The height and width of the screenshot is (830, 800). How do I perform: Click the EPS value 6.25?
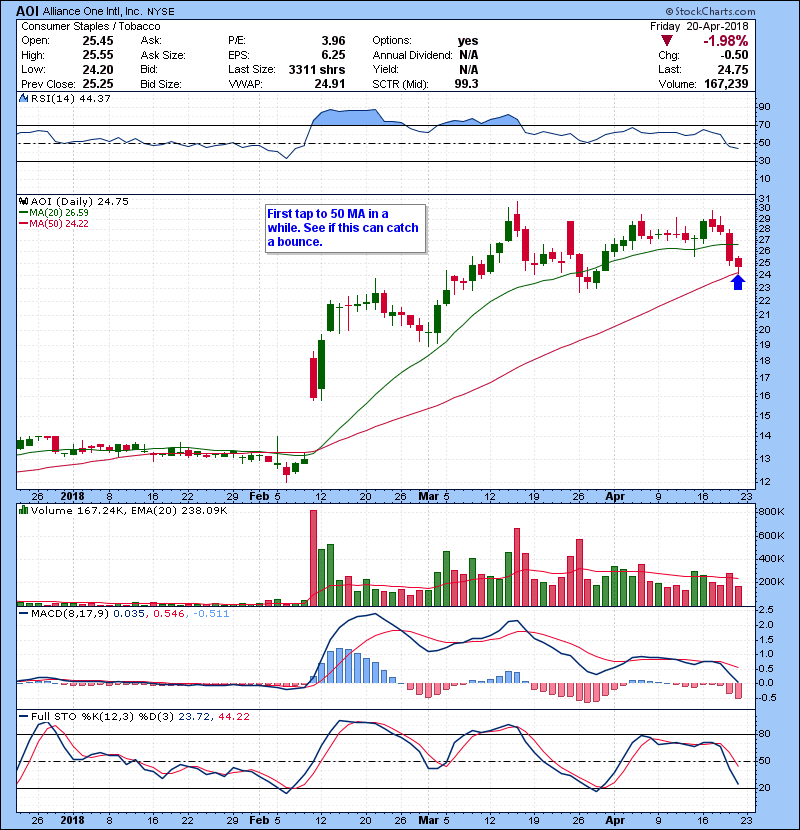point(333,55)
